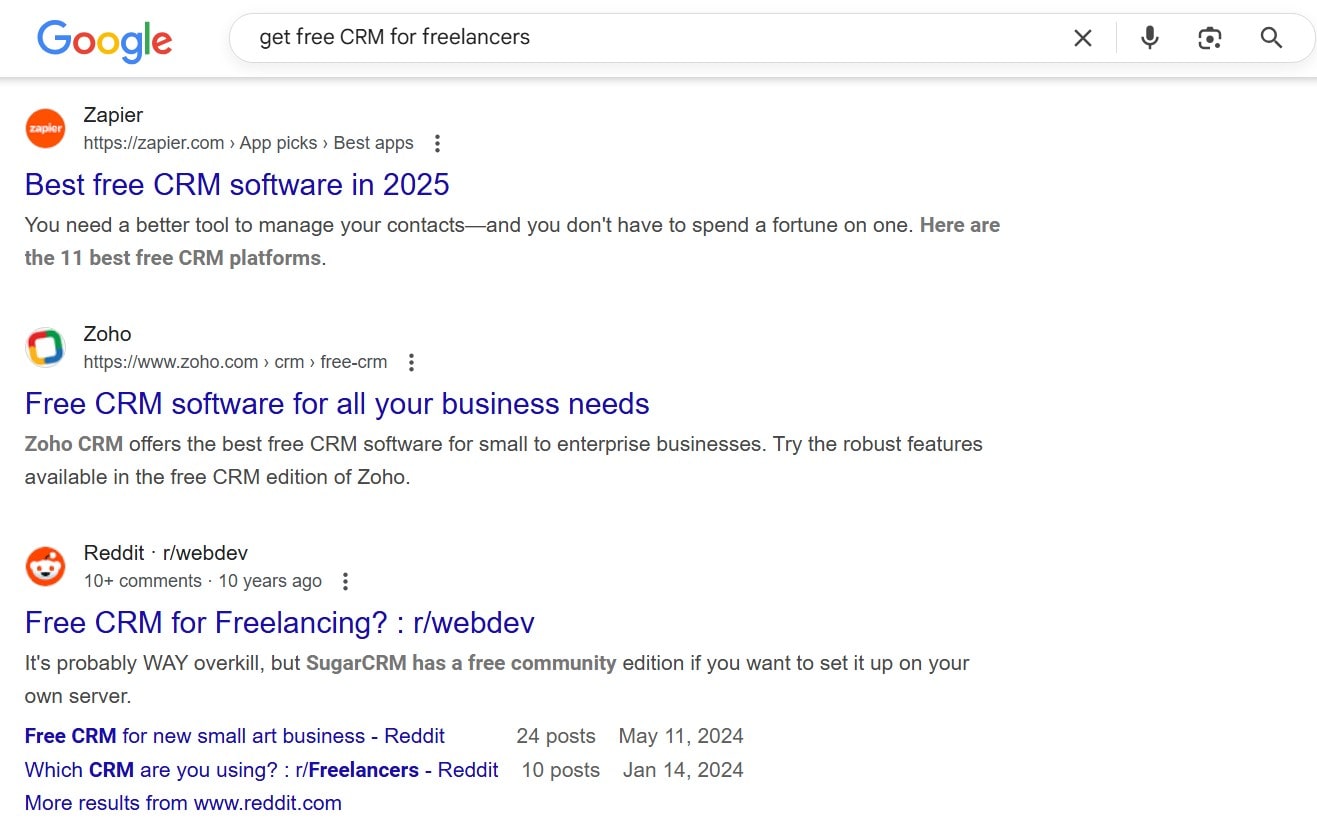Open the Zoho result three-dot menu
The image size is (1317, 834).
coord(411,362)
